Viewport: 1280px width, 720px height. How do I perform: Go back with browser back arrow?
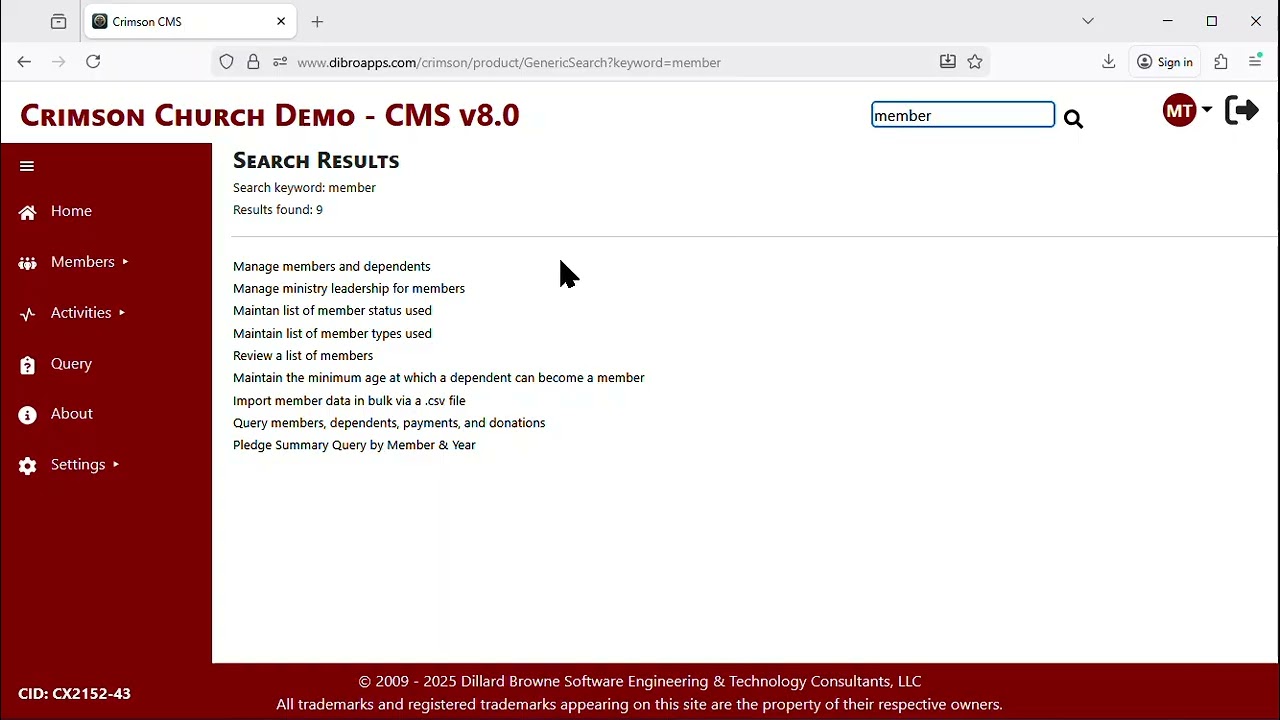(x=24, y=62)
